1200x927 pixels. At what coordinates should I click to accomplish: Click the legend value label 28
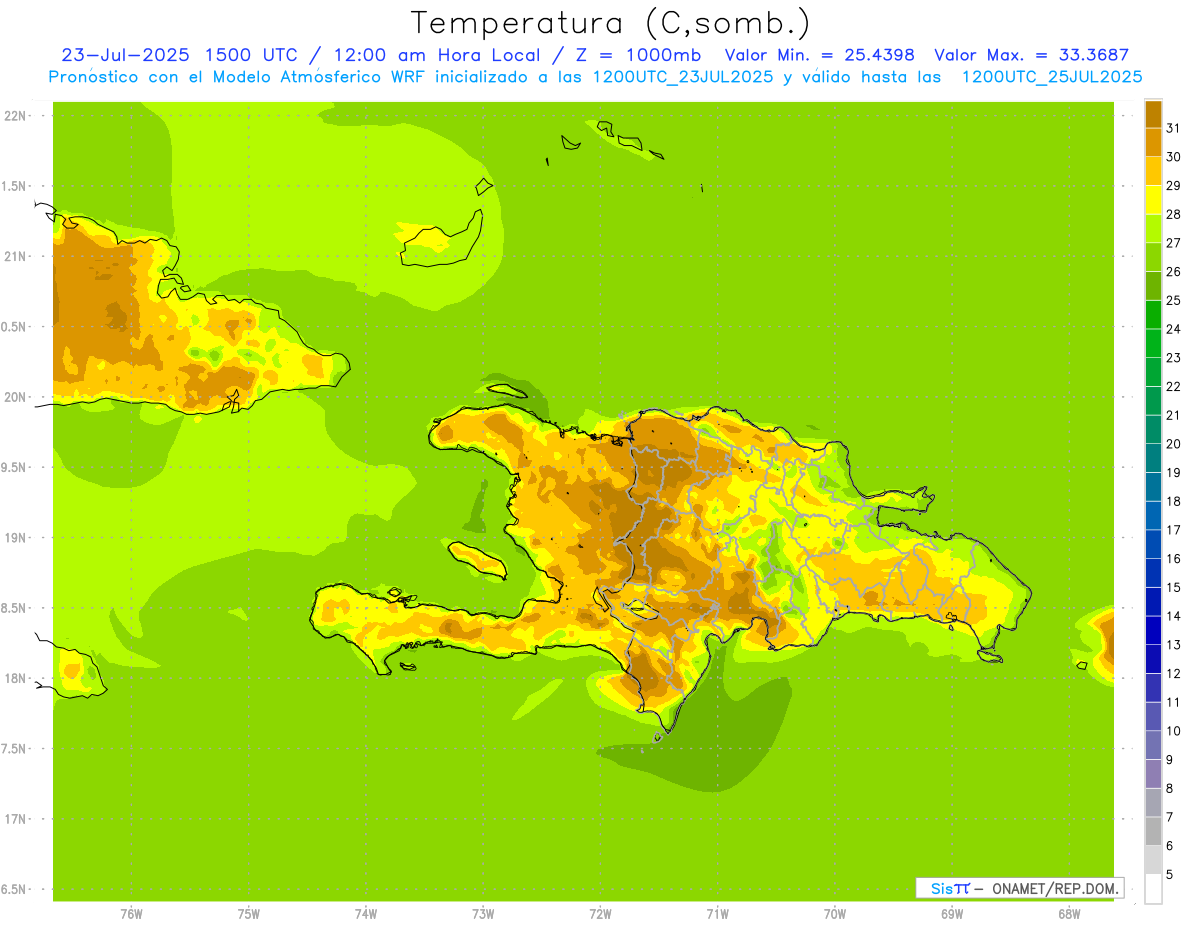(x=1173, y=214)
